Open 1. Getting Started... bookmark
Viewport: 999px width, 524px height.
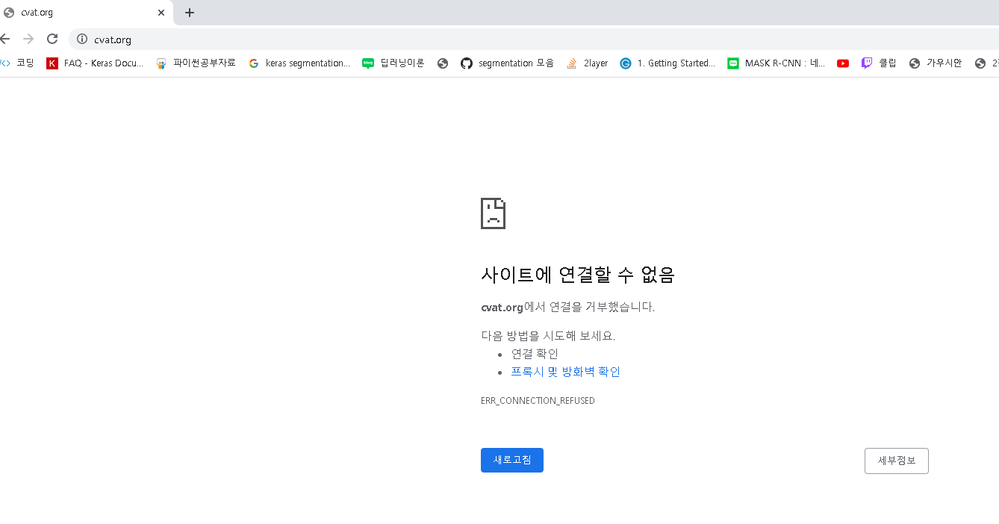668,63
